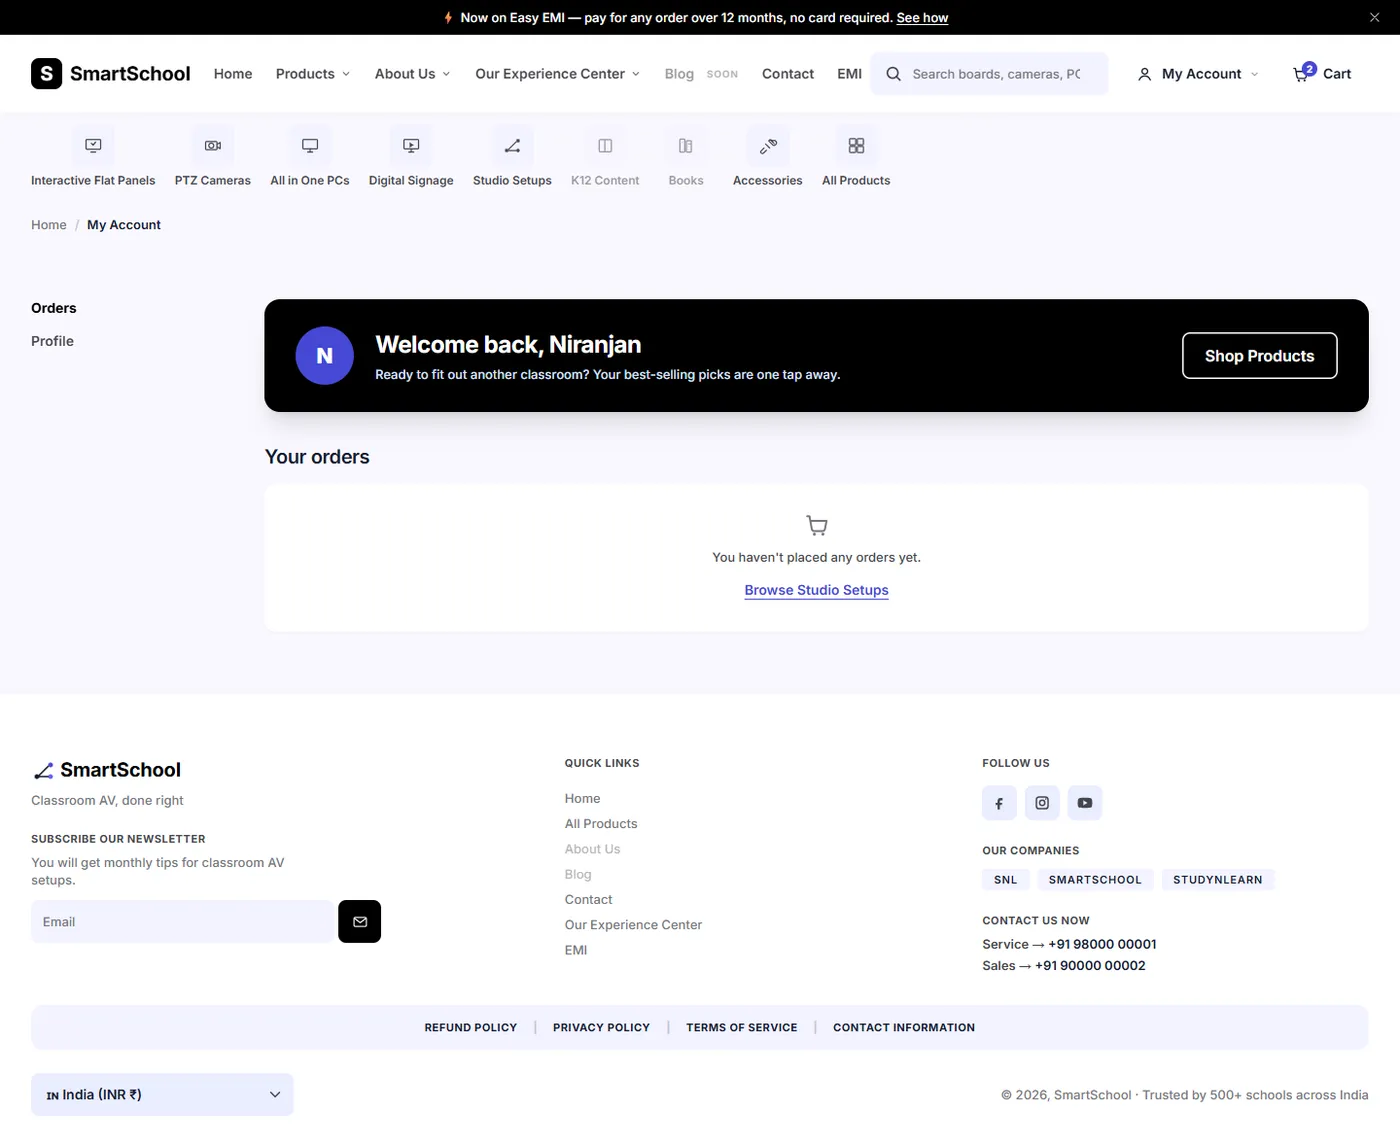1400x1139 pixels.
Task: Open Contact in the top navigation
Action: coord(788,74)
